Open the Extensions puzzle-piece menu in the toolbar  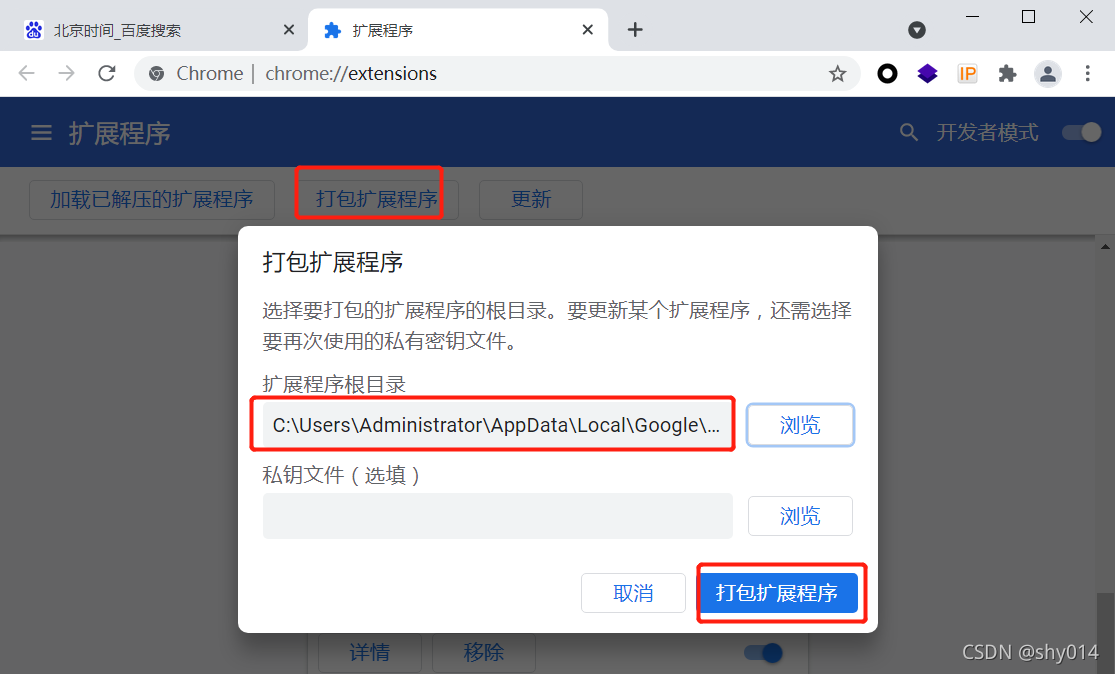1007,73
